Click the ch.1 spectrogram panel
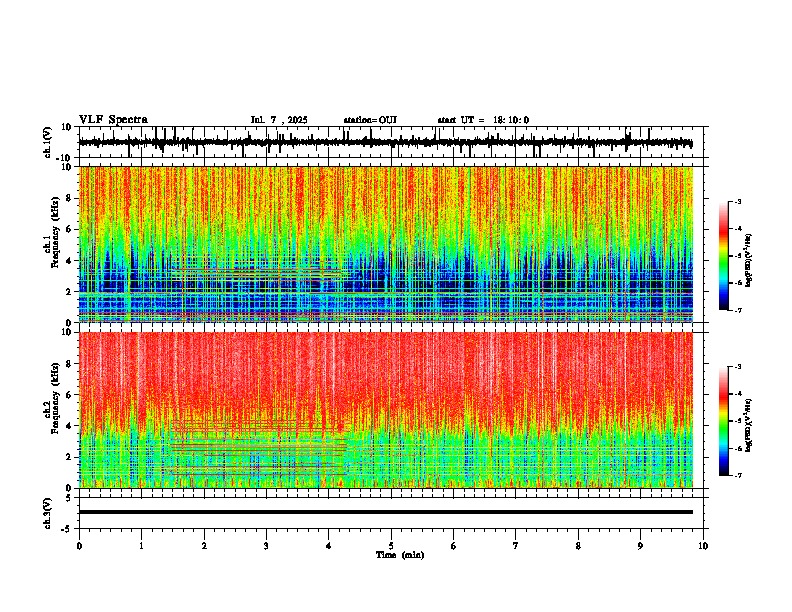This screenshot has height=612, width=792. 386,244
